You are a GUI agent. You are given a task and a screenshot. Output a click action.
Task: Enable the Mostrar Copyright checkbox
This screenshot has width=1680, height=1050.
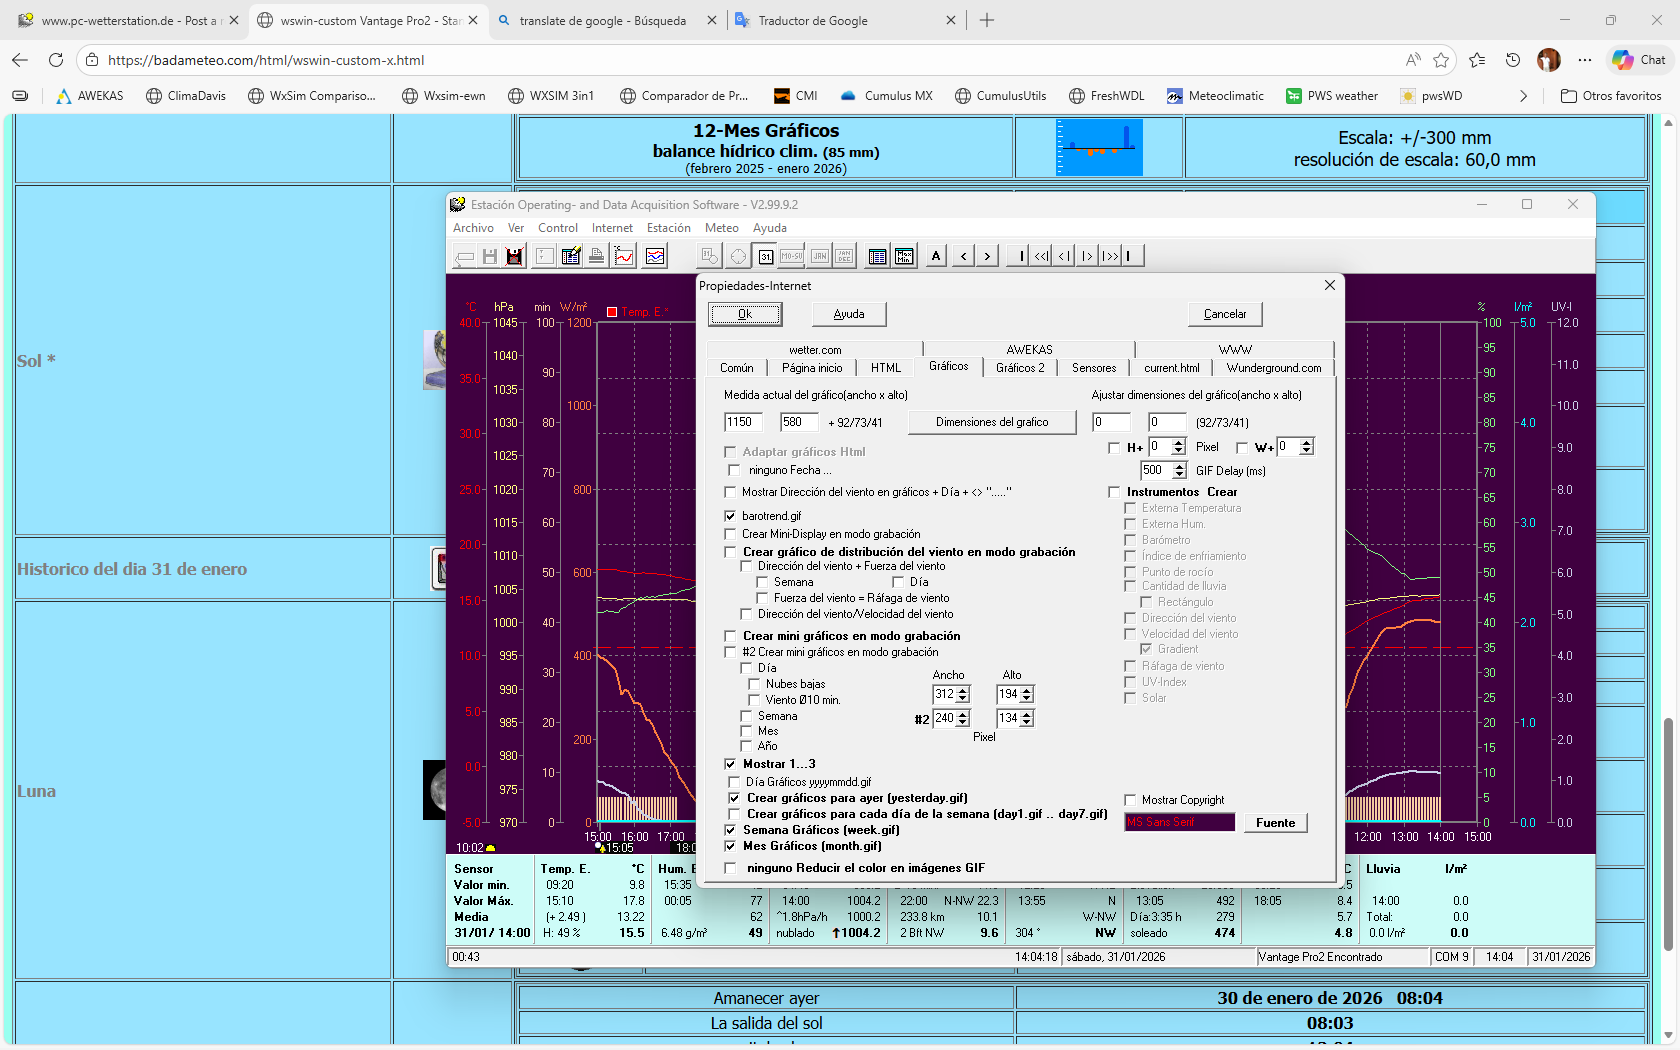(1130, 800)
